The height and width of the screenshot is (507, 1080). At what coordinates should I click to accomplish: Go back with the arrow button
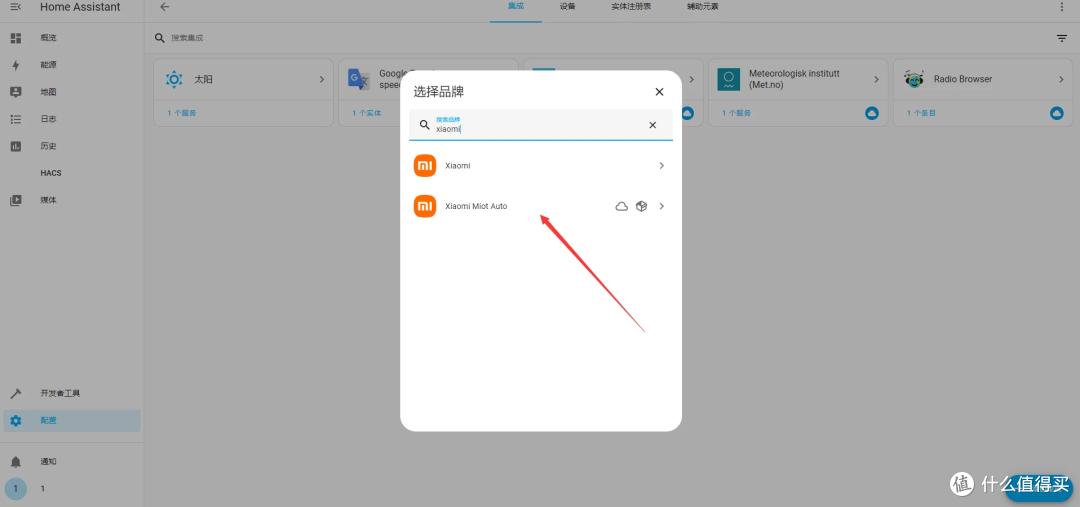click(164, 7)
